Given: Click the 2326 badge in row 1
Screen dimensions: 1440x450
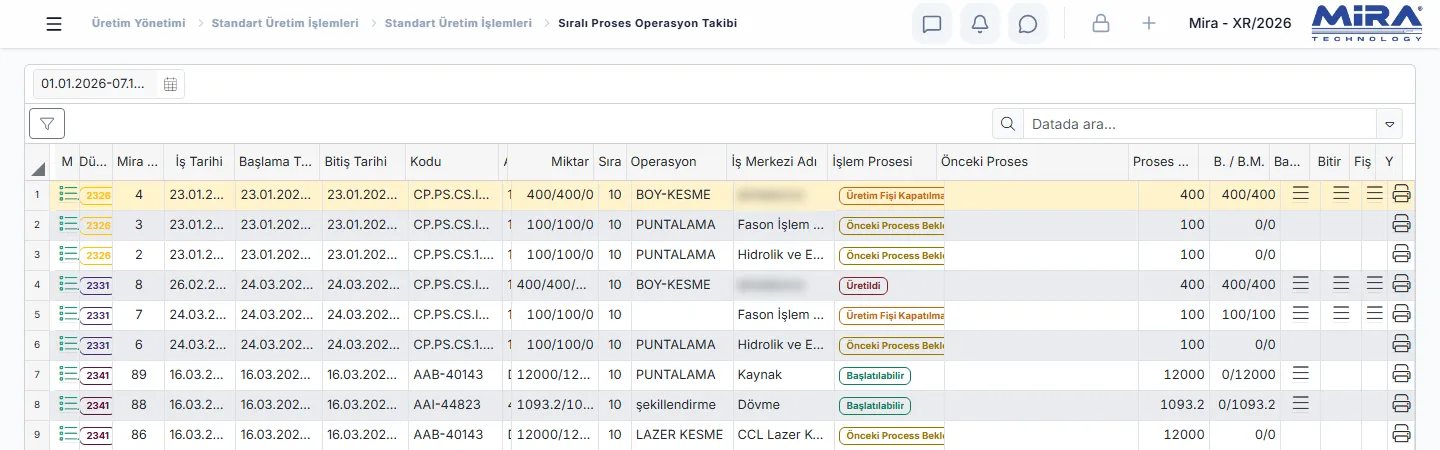Looking at the screenshot, I should (x=97, y=195).
